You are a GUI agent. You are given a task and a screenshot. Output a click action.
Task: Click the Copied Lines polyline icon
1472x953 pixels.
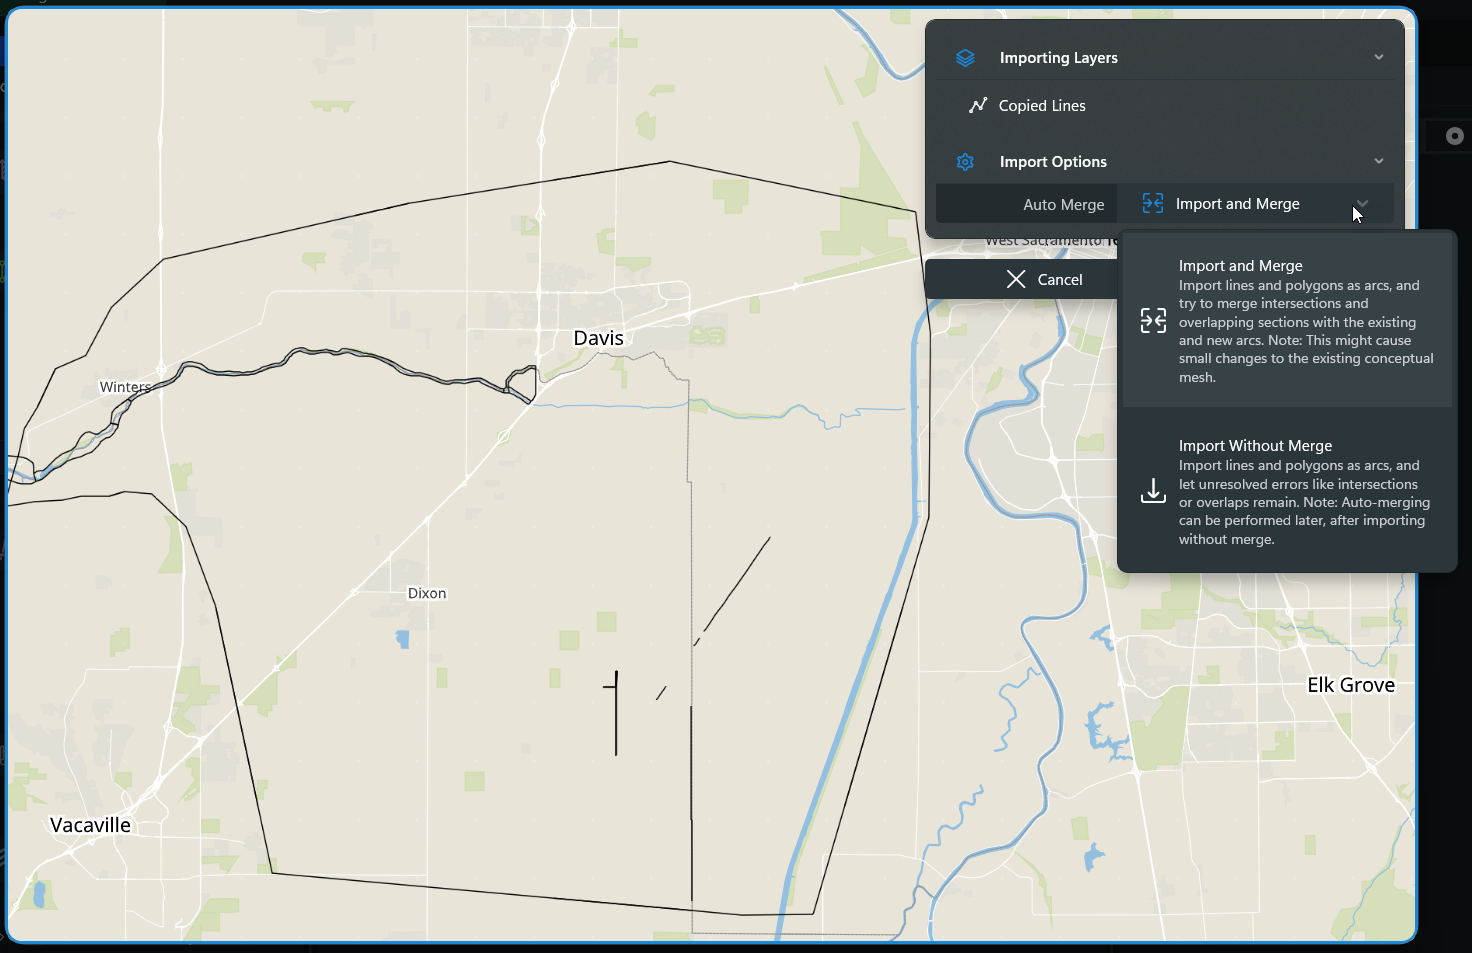coord(978,106)
